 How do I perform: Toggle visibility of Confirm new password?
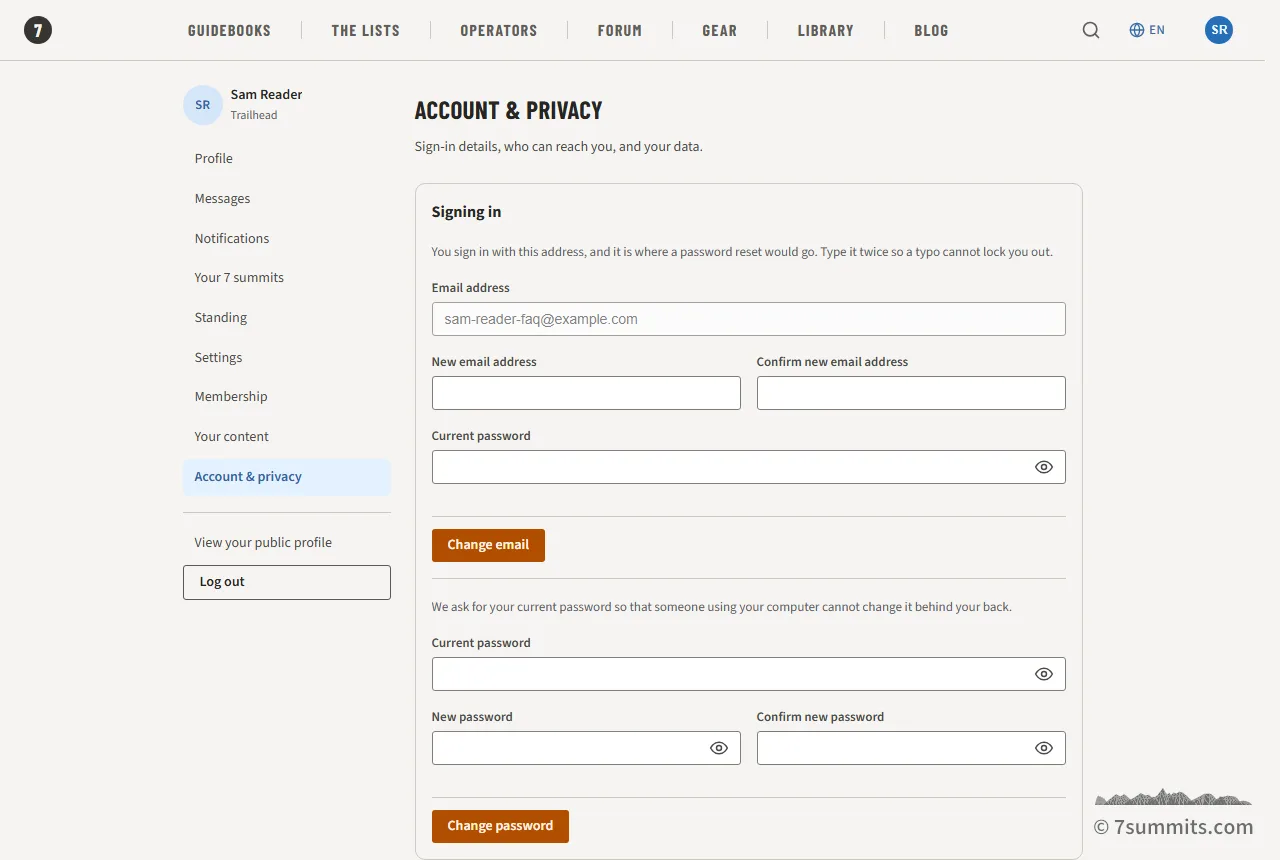point(1044,748)
